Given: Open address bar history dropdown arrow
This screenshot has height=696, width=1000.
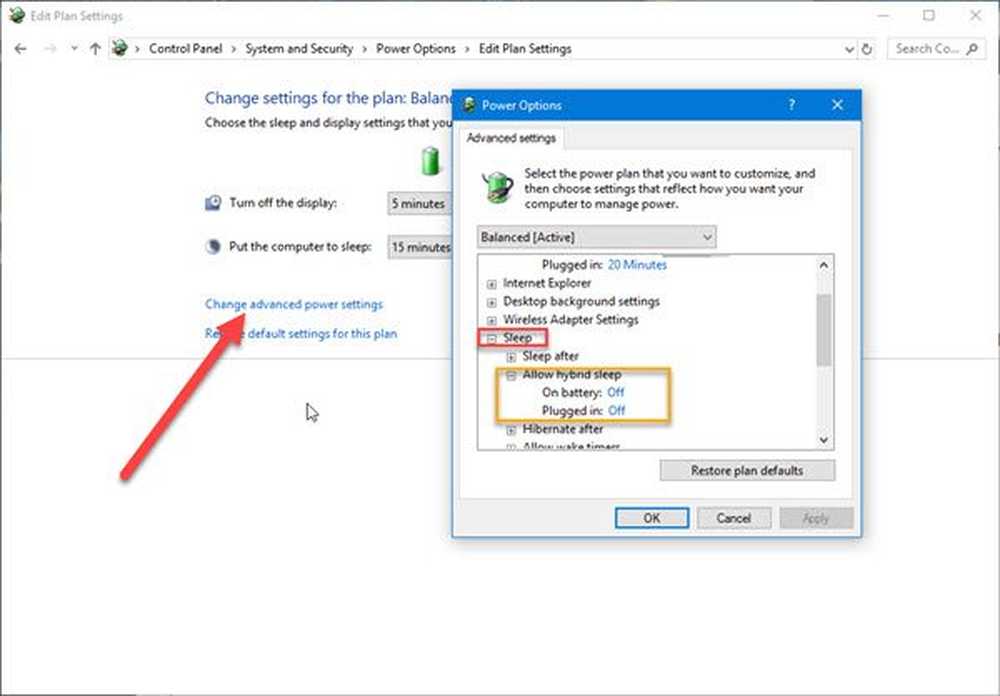Looking at the screenshot, I should (849, 49).
